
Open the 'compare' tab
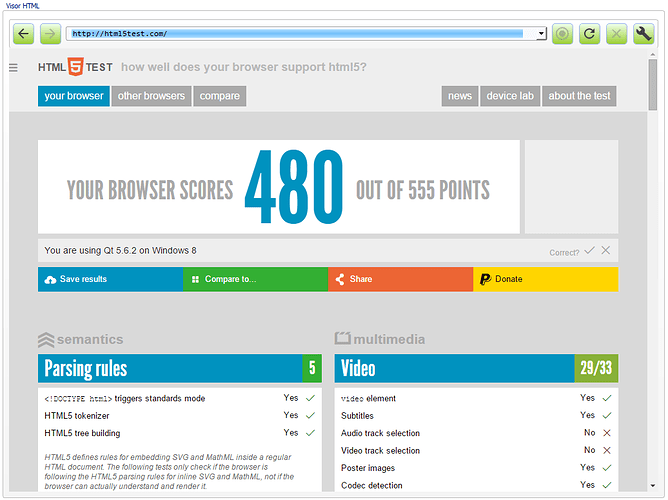coord(219,96)
